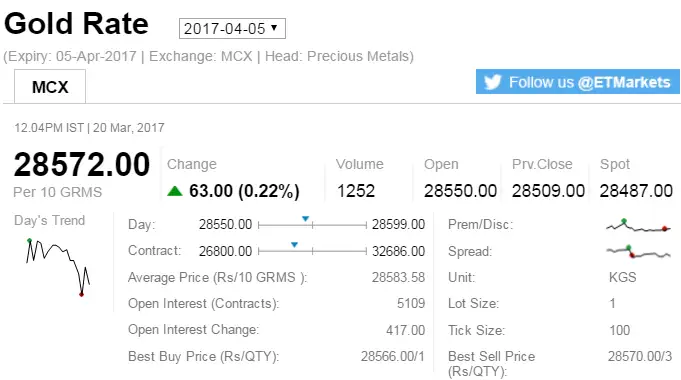Click the green up-arrow change icon
Viewport: 681px width, 380px height.
pyautogui.click(x=175, y=191)
